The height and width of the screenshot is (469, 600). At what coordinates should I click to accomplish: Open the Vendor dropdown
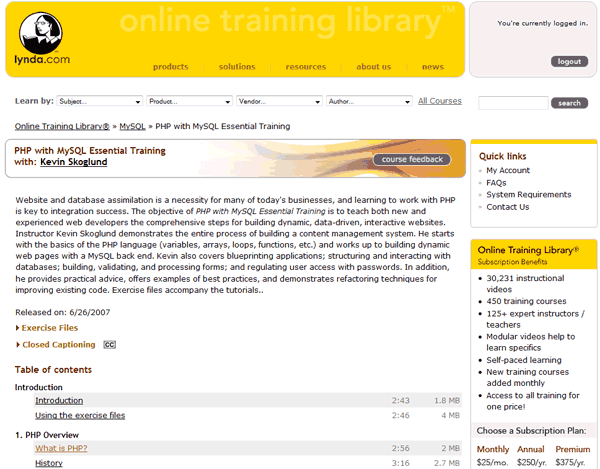[279, 101]
